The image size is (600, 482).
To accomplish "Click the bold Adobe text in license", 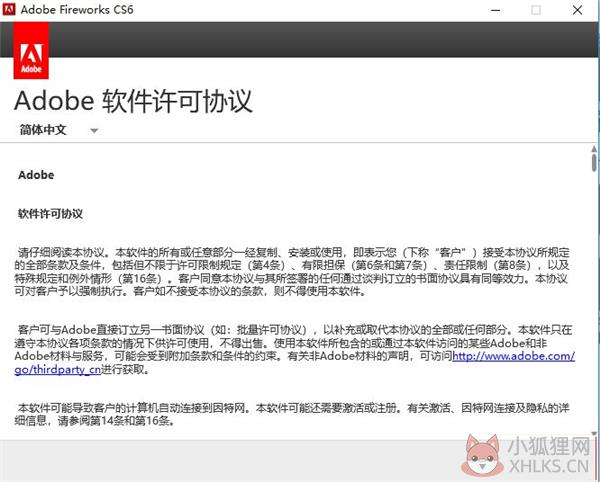I will (x=36, y=175).
